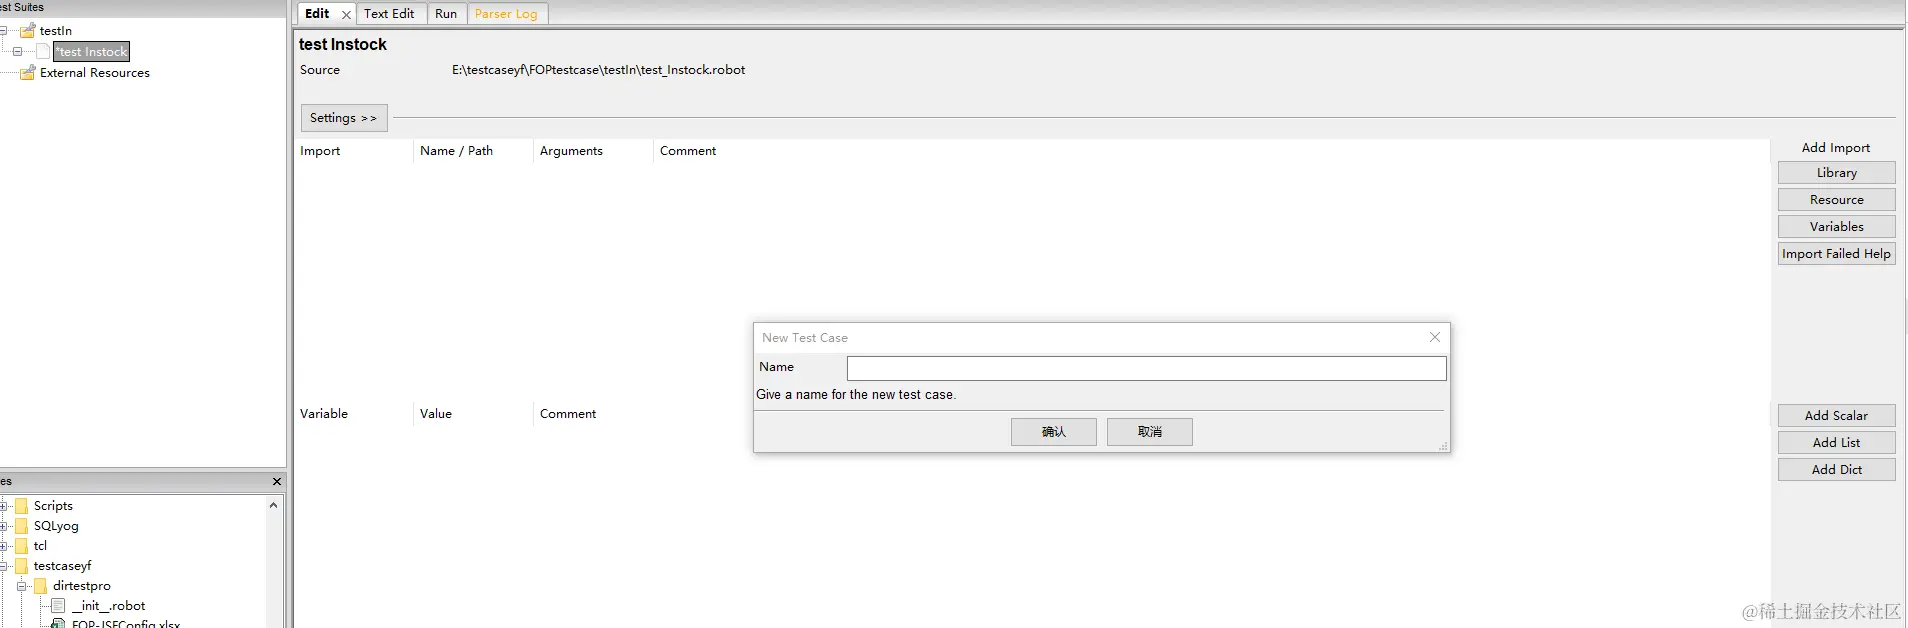Image resolution: width=1908 pixels, height=628 pixels.
Task: Open the Run tab
Action: click(x=446, y=14)
